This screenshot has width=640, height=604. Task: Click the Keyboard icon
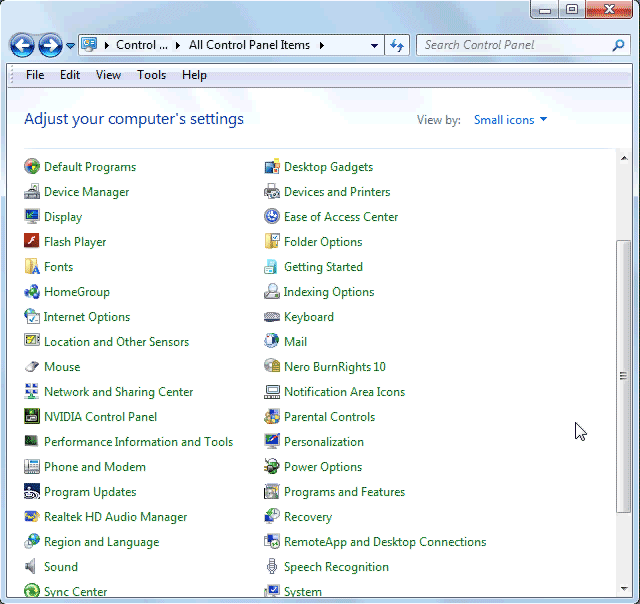coord(272,316)
